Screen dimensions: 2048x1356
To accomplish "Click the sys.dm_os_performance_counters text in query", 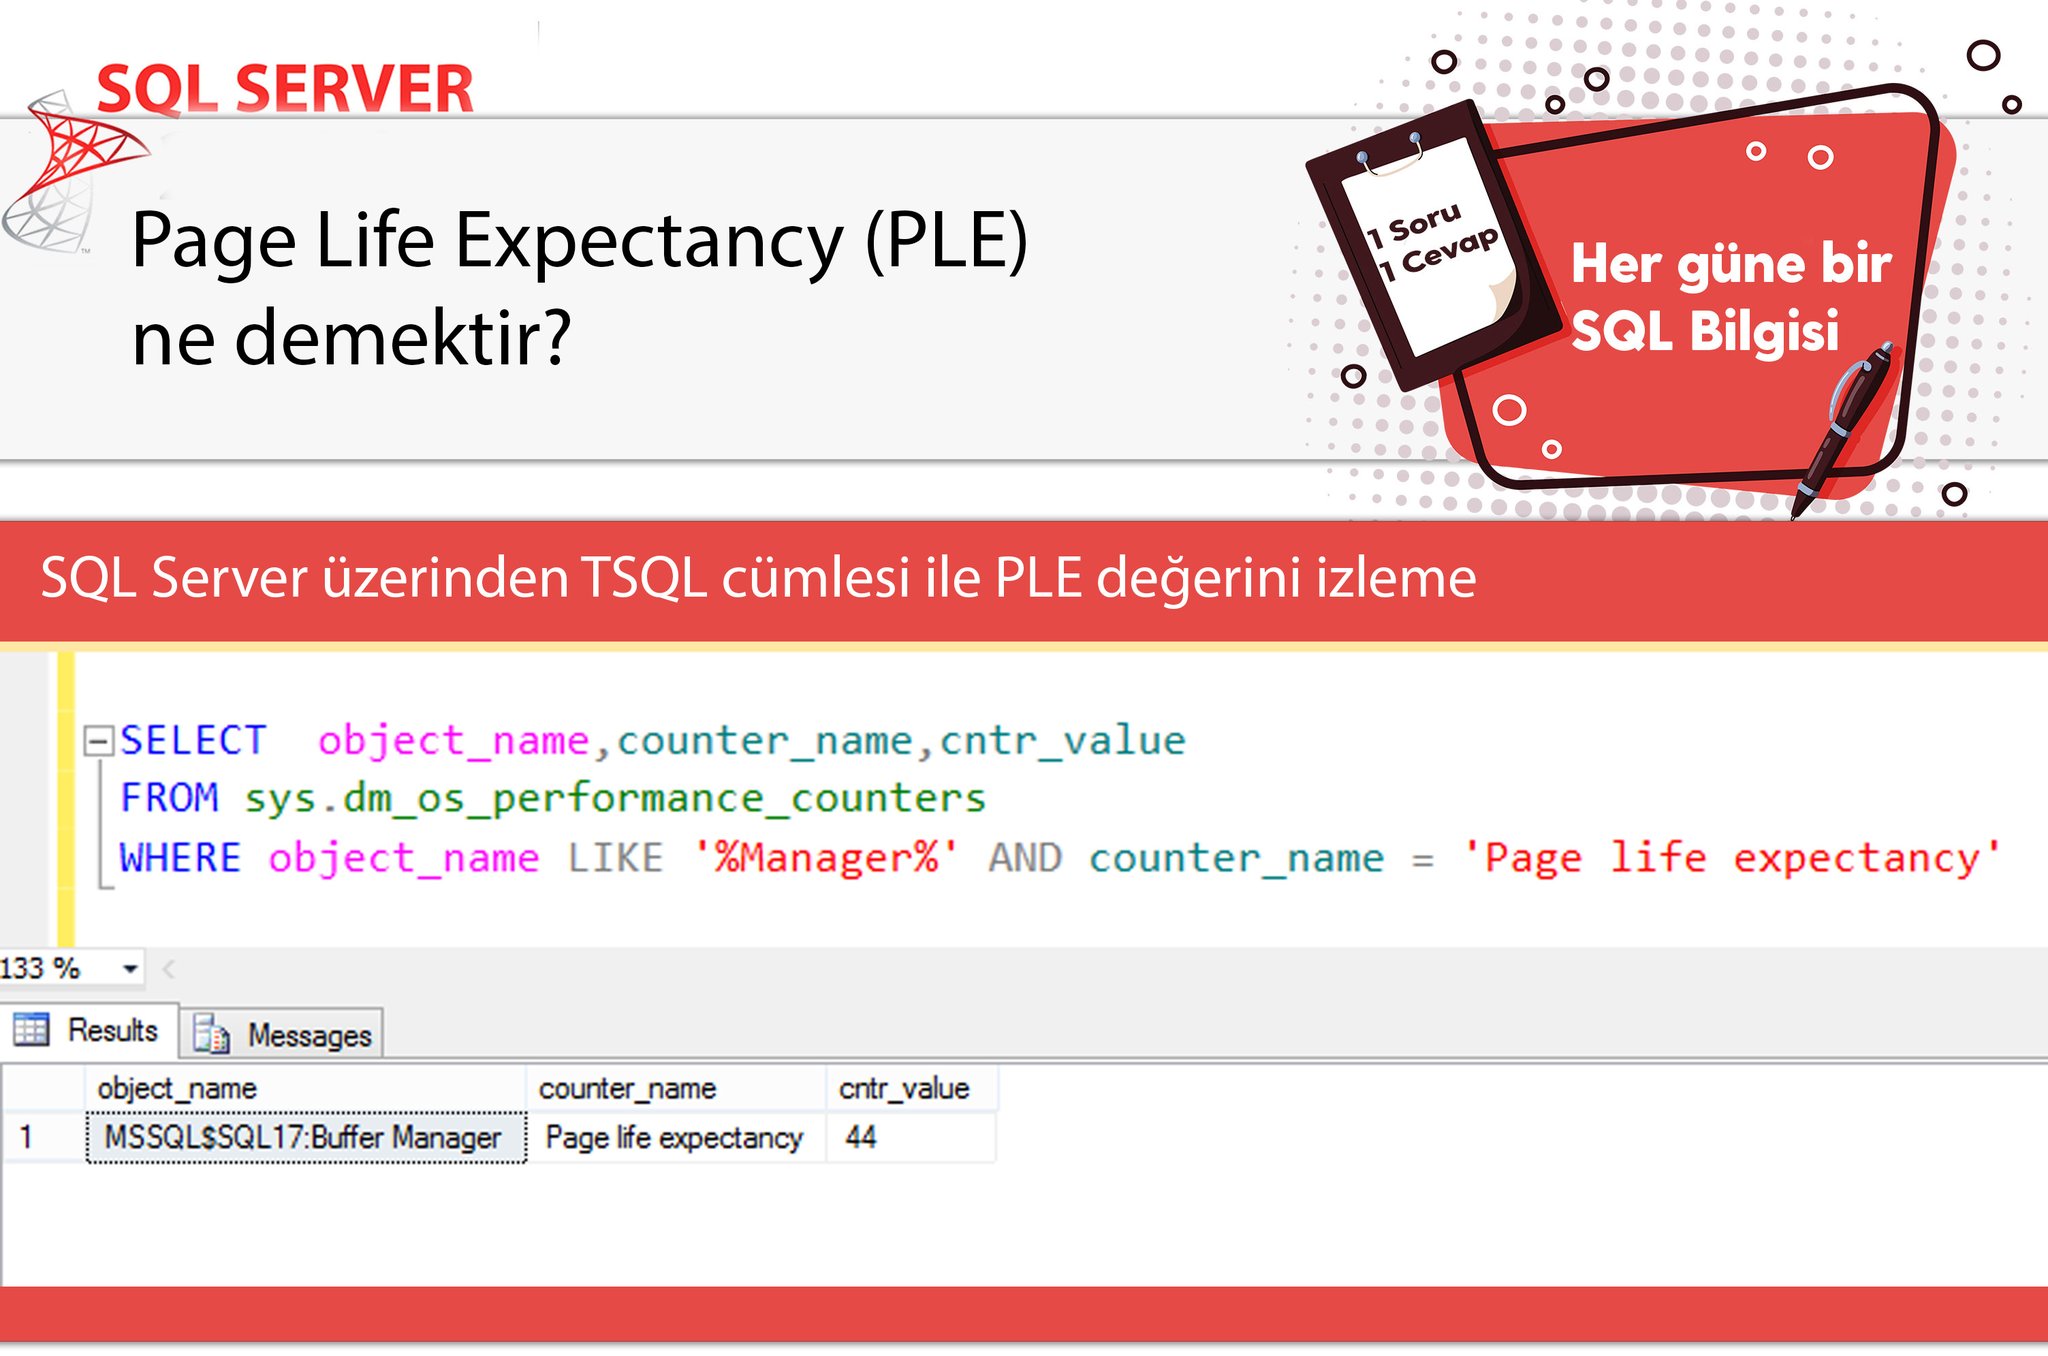I will 615,799.
